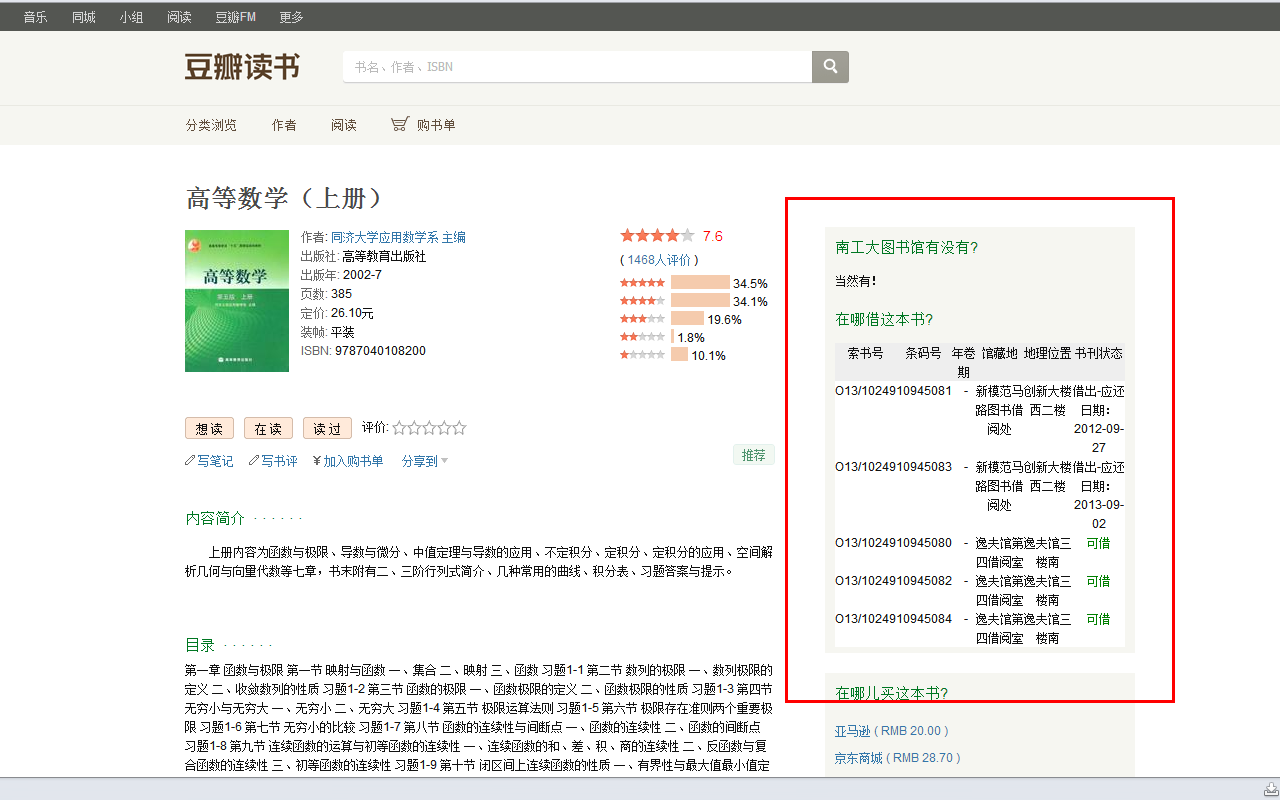Open the 1468人评价 ratings link
The width and height of the screenshot is (1280, 800).
(658, 259)
